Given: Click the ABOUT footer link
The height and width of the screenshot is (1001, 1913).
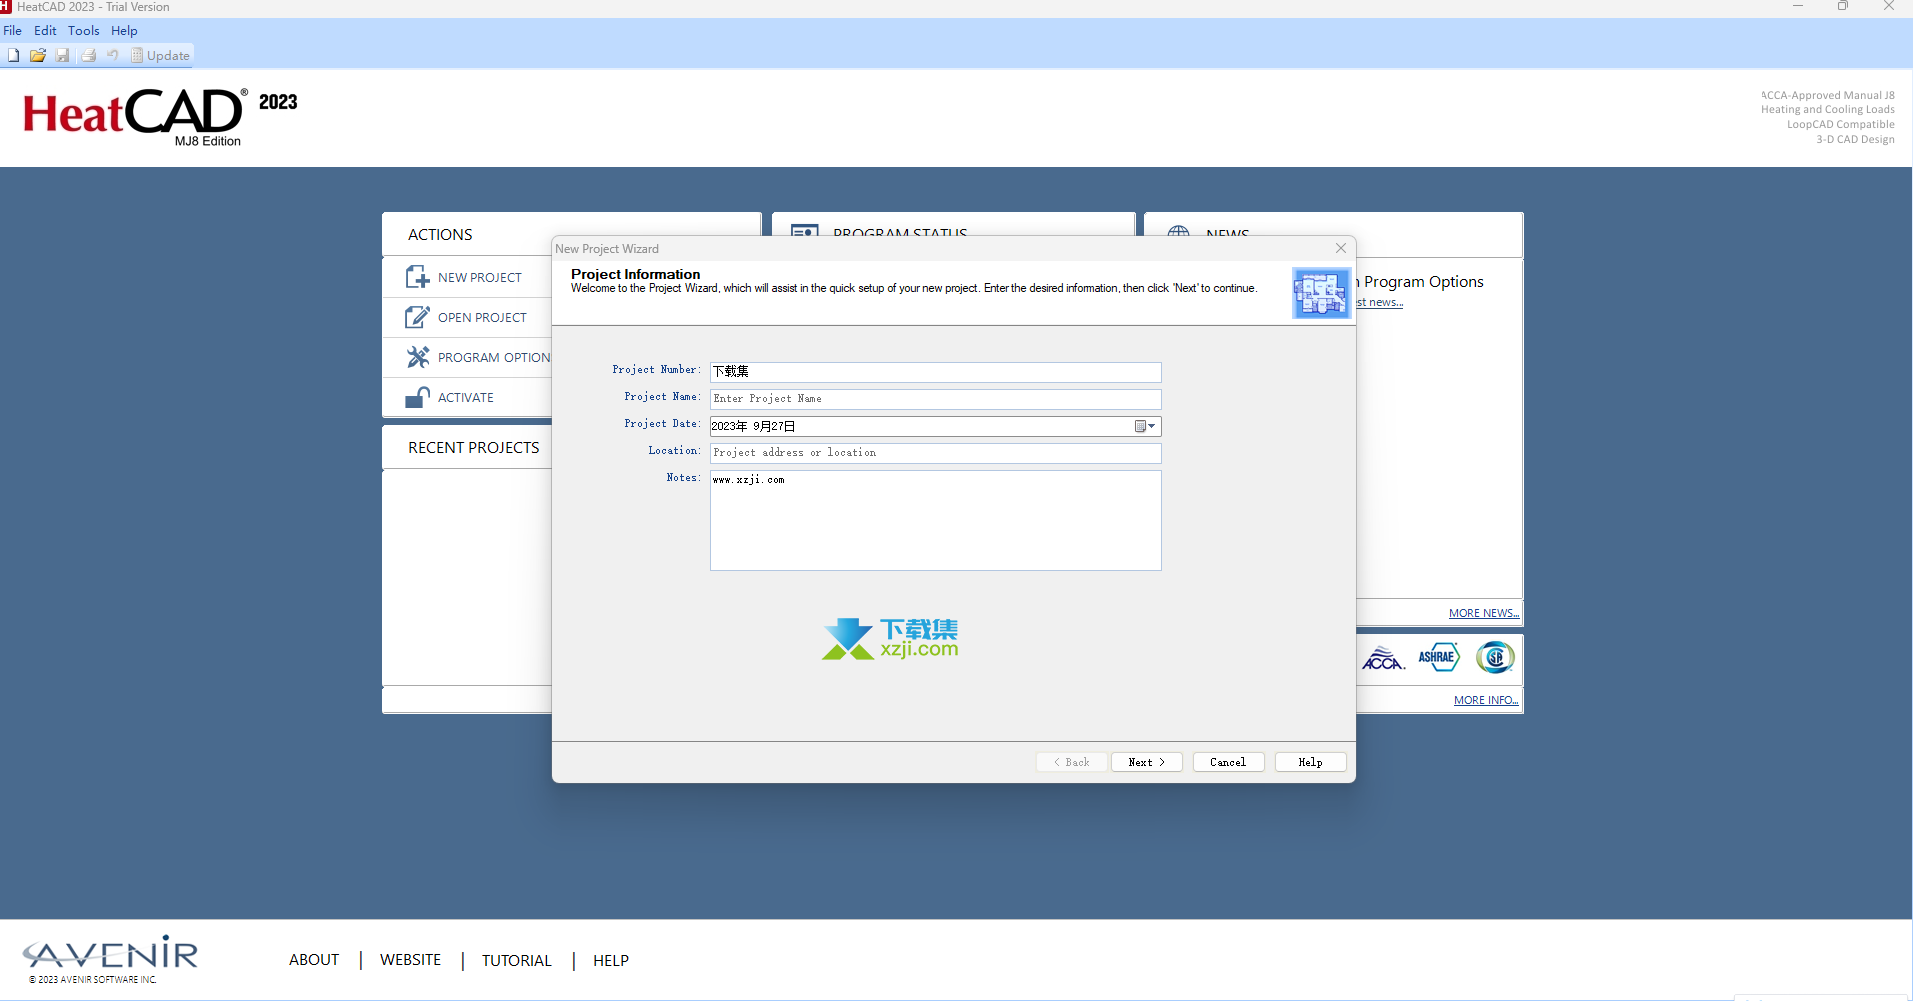Looking at the screenshot, I should click(x=314, y=960).
